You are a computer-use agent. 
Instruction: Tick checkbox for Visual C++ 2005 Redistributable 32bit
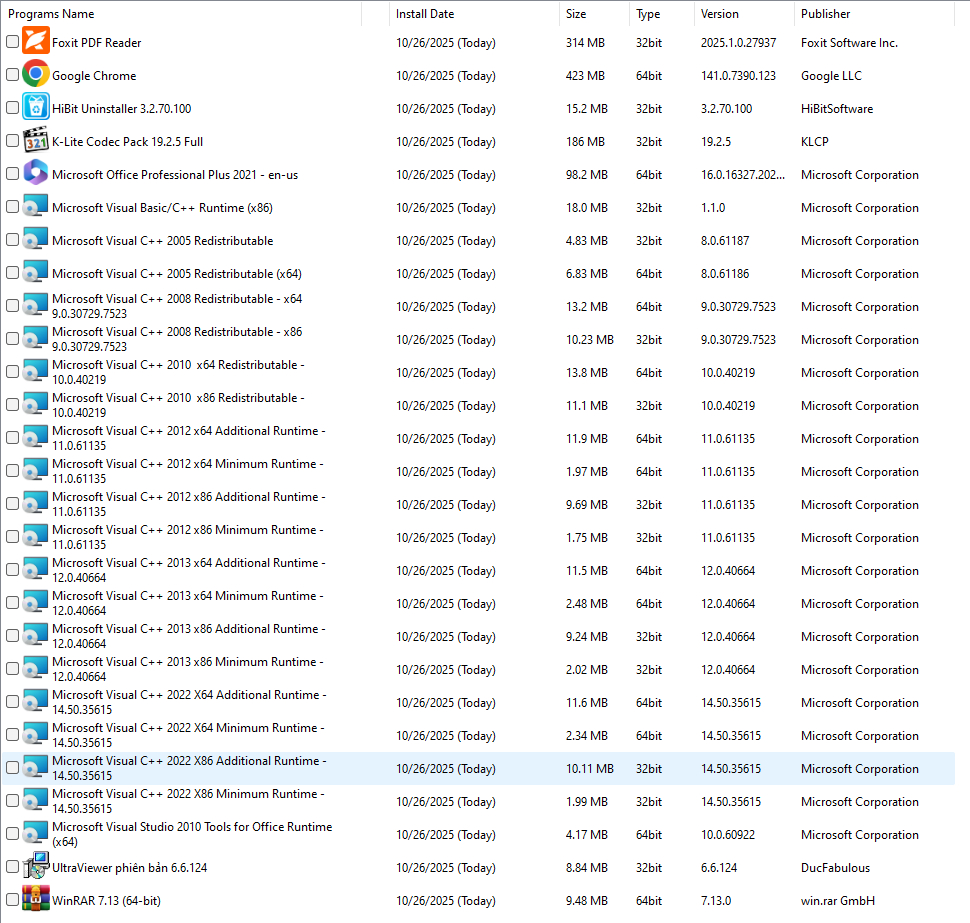pyautogui.click(x=12, y=239)
